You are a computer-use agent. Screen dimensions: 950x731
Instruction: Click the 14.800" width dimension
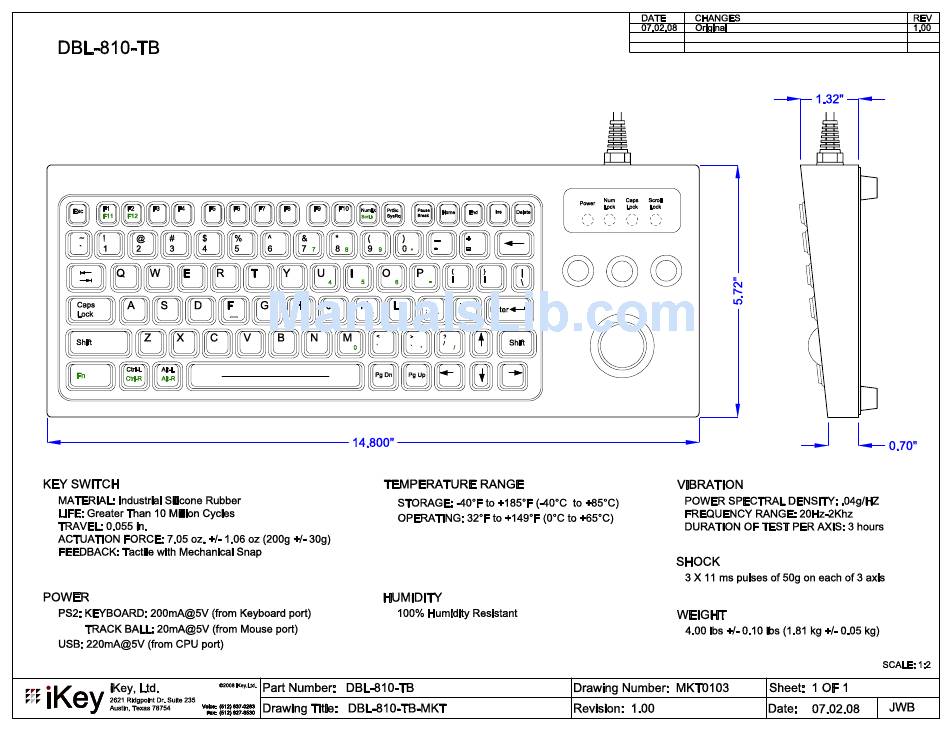point(373,443)
